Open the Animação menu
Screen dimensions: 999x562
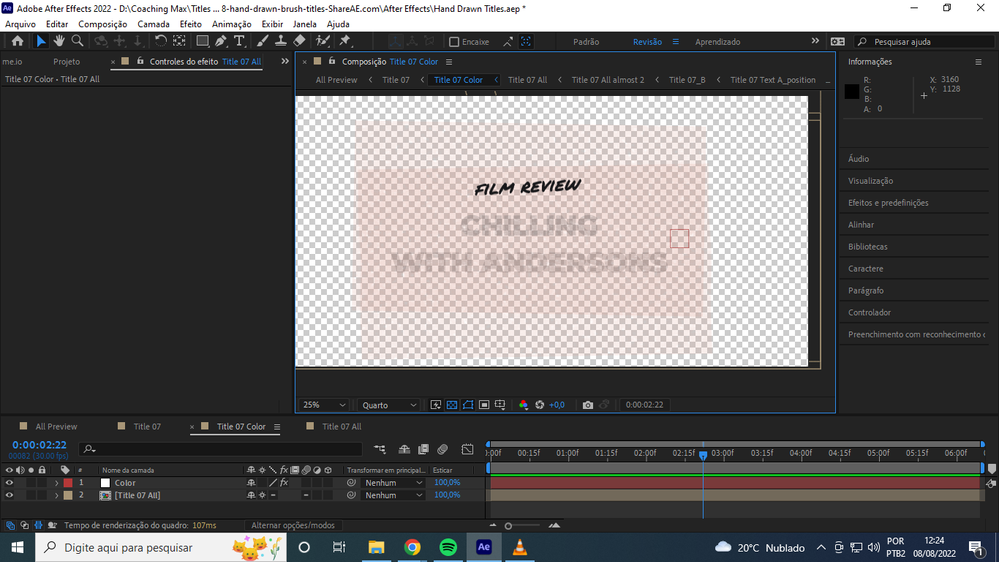tap(231, 24)
